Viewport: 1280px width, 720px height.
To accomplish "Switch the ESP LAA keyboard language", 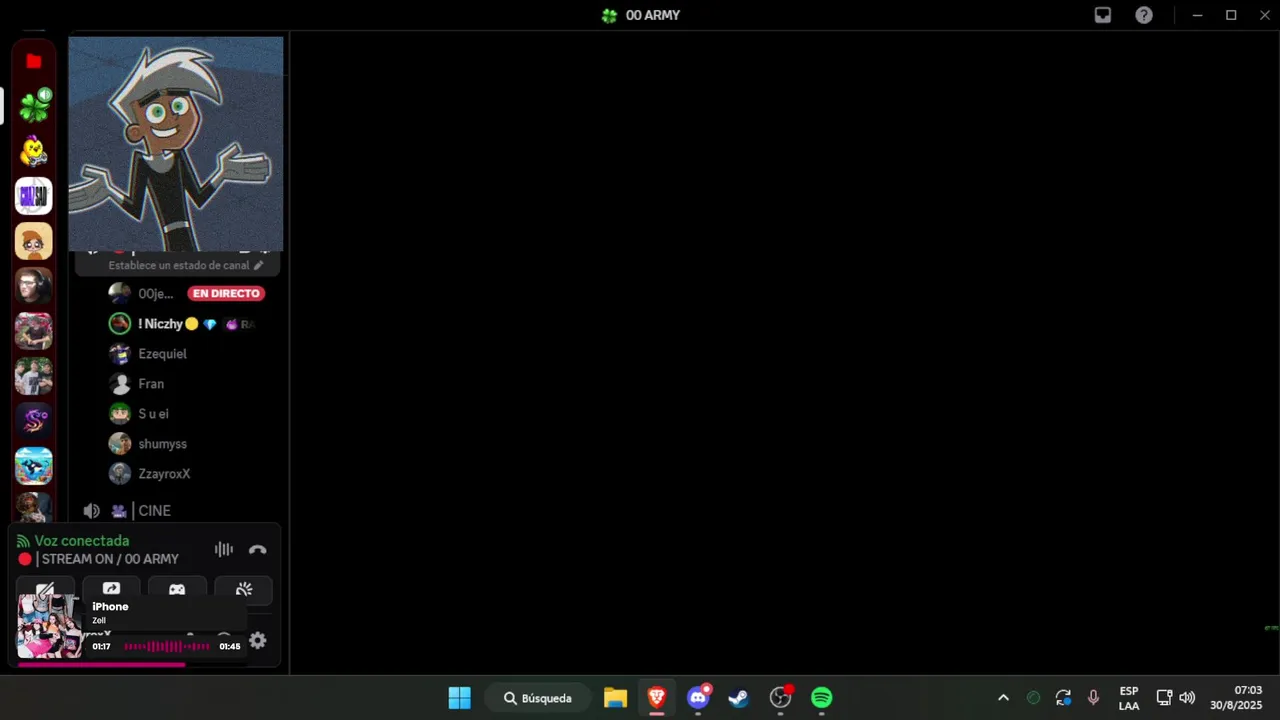I will click(x=1129, y=698).
